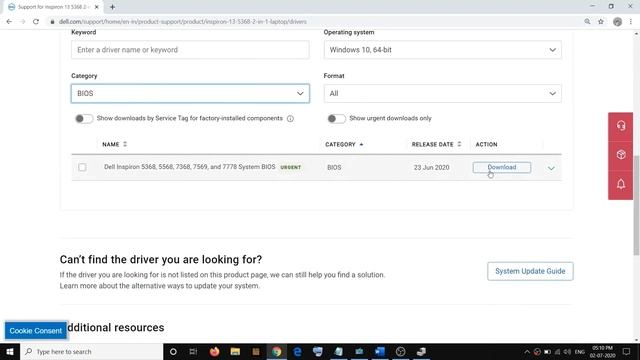Image resolution: width=640 pixels, height=360 pixels.
Task: Click the ENG language indicator
Action: click(x=580, y=352)
